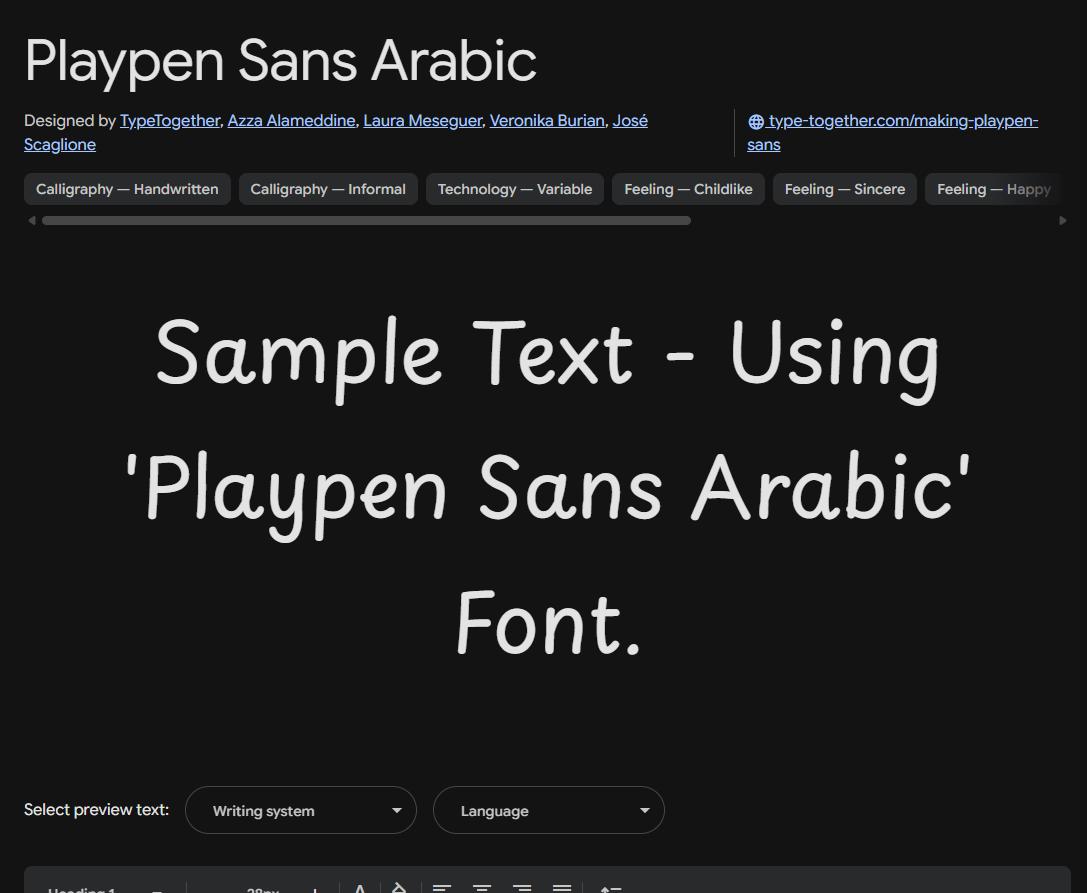
Task: Align the preview text left
Action: point(442,888)
